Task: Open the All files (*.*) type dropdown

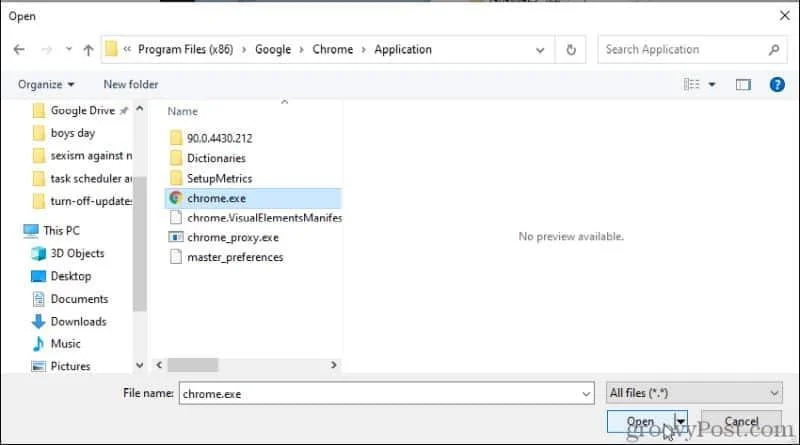Action: (x=694, y=393)
